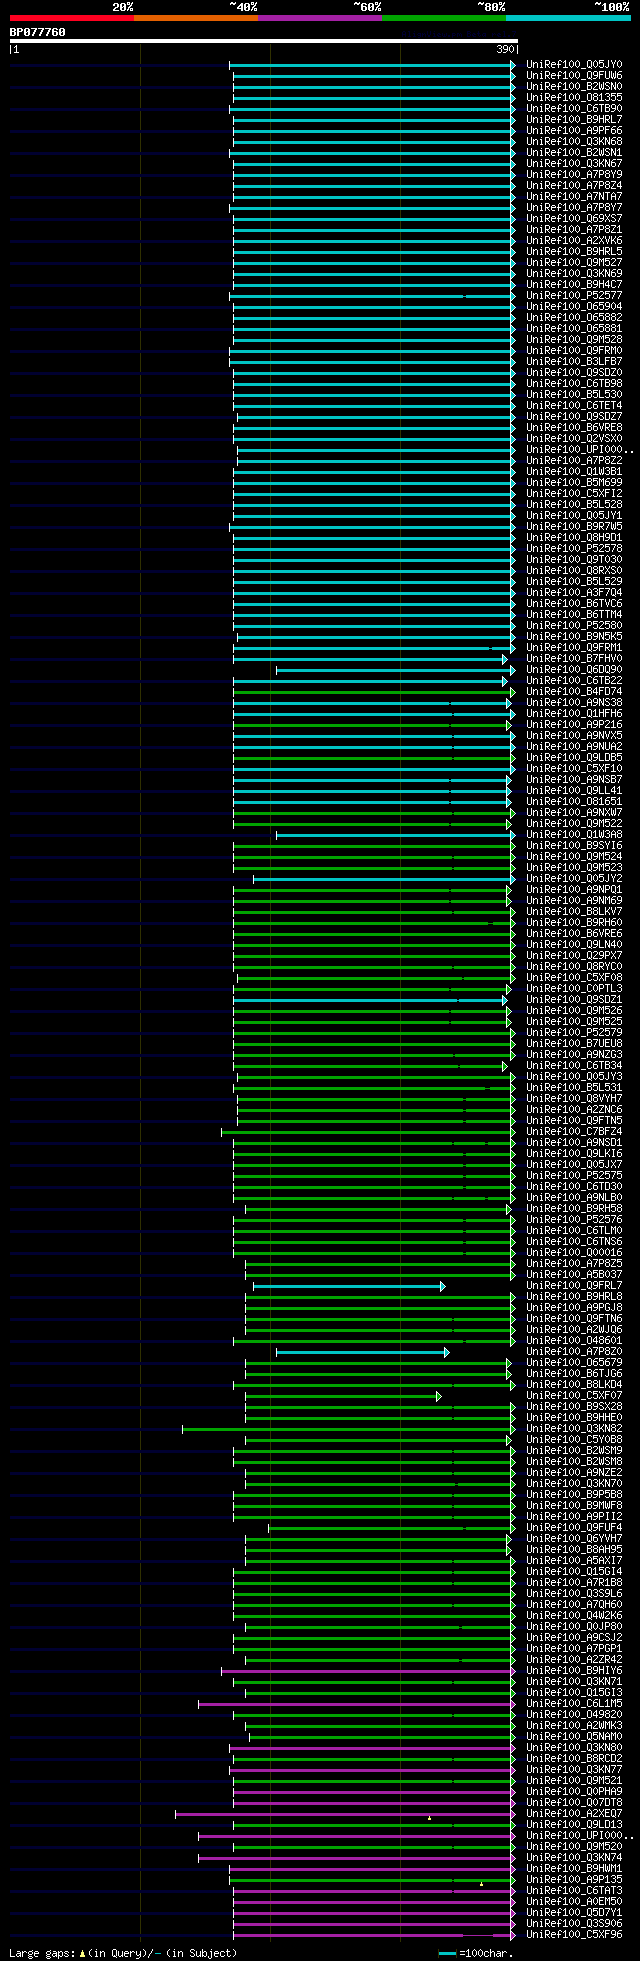Open hit UniRef100_B8LKV7
This screenshot has width=640, height=1961.
pyautogui.click(x=574, y=912)
